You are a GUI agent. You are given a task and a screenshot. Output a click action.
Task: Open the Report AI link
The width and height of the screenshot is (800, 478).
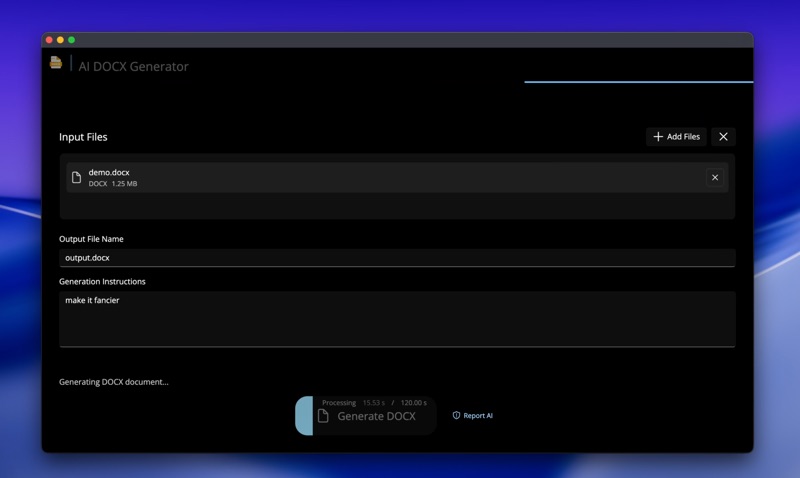[x=472, y=416]
